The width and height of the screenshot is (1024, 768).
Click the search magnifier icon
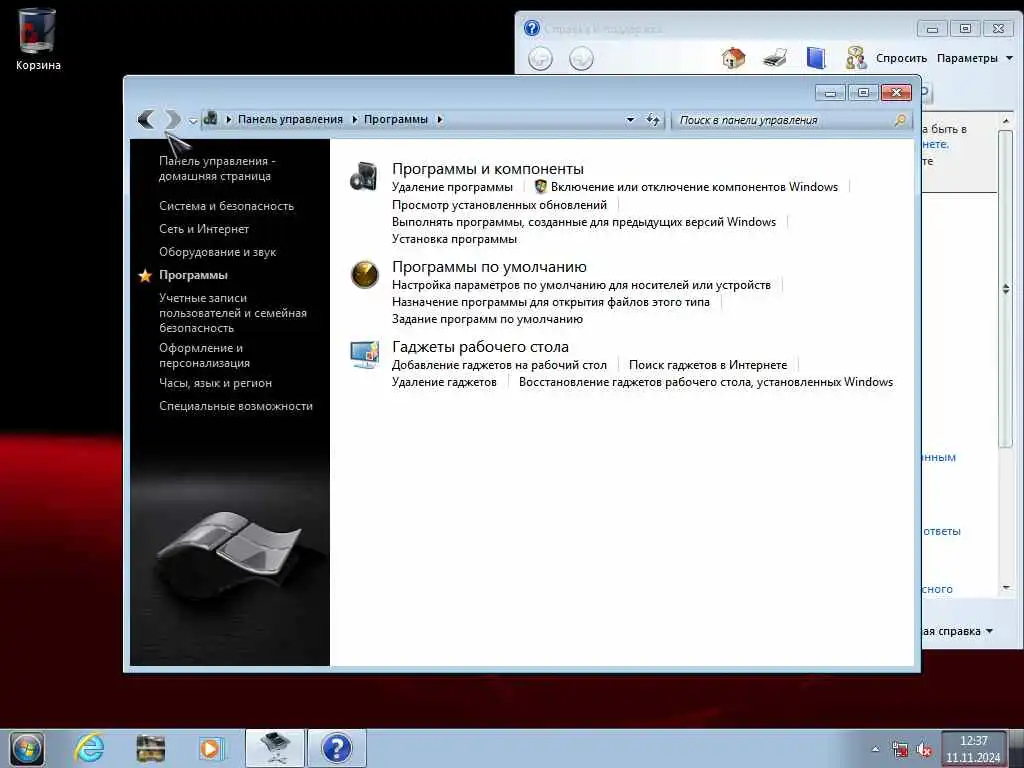pyautogui.click(x=900, y=120)
